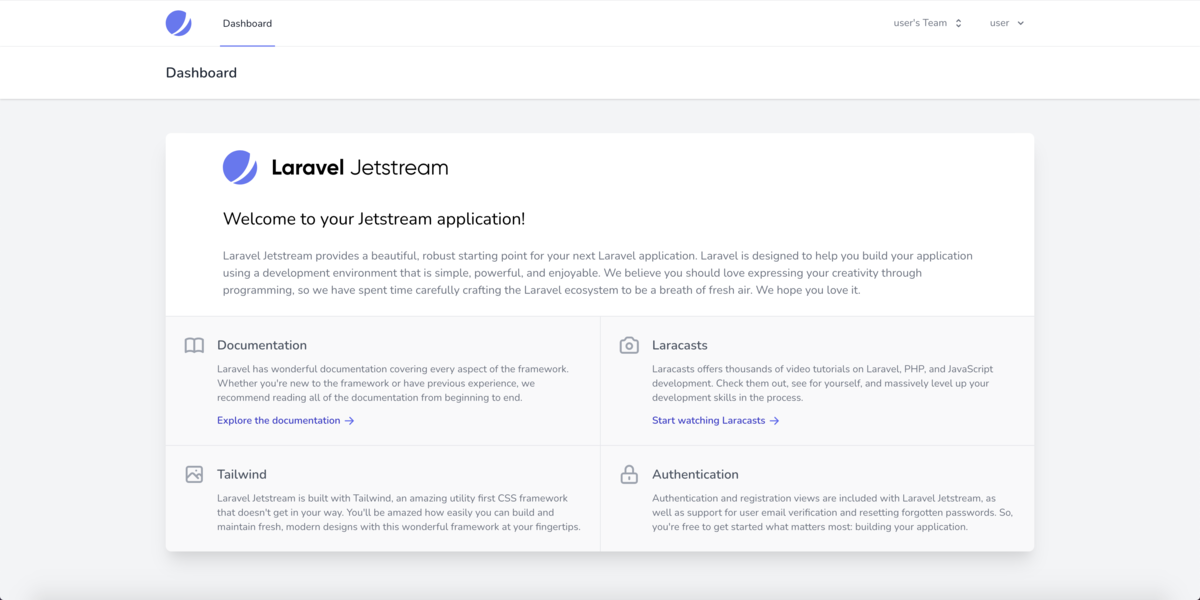Click the Laracasts camera icon
The width and height of the screenshot is (1200, 600).
point(629,346)
